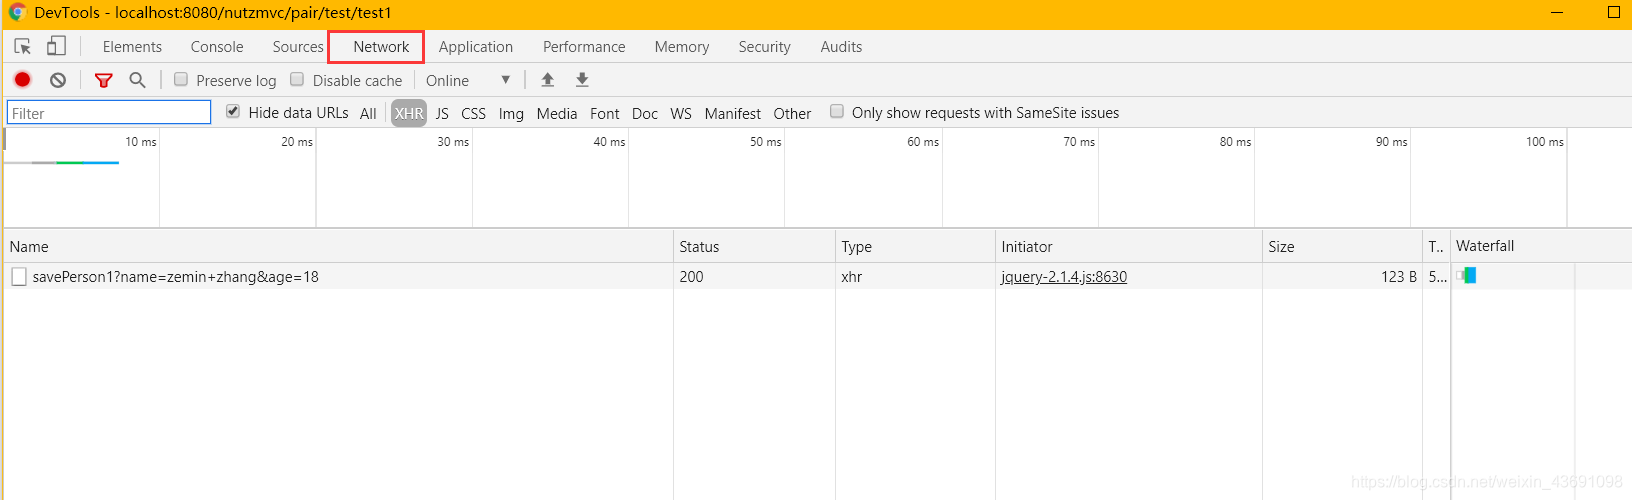Filter requests by JS
The width and height of the screenshot is (1632, 500).
[x=442, y=113]
